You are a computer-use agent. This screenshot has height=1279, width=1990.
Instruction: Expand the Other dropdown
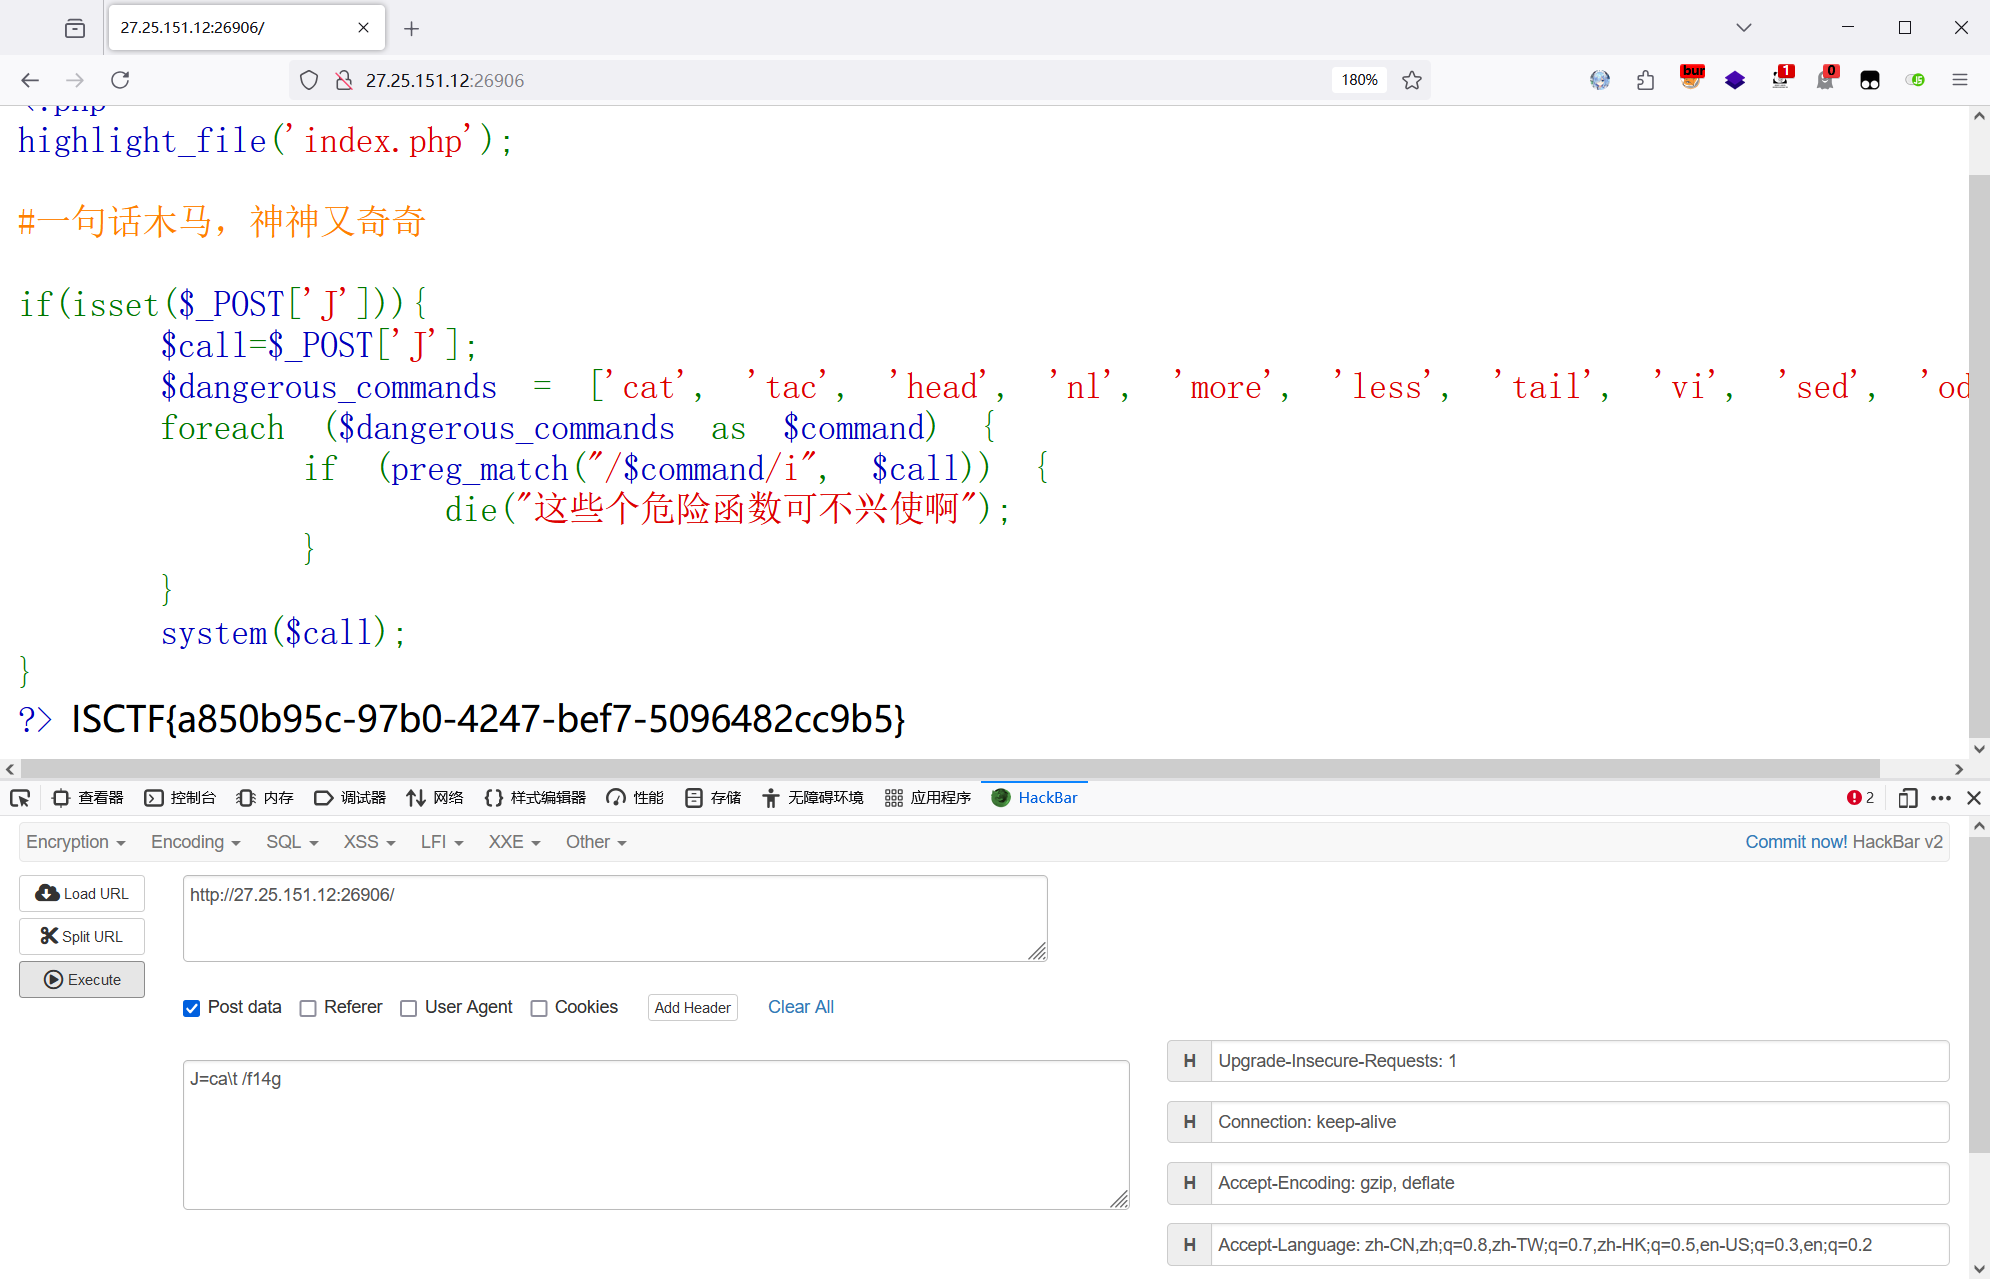596,842
